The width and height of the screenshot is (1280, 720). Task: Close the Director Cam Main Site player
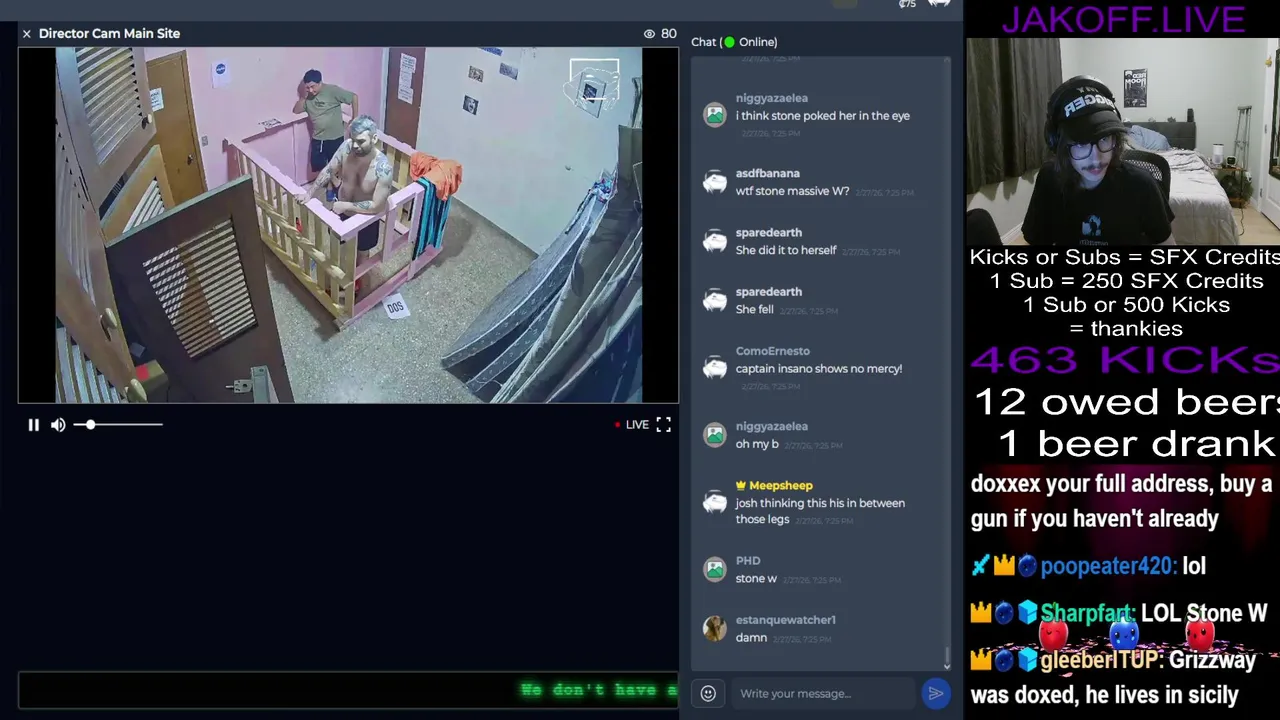pyautogui.click(x=27, y=34)
